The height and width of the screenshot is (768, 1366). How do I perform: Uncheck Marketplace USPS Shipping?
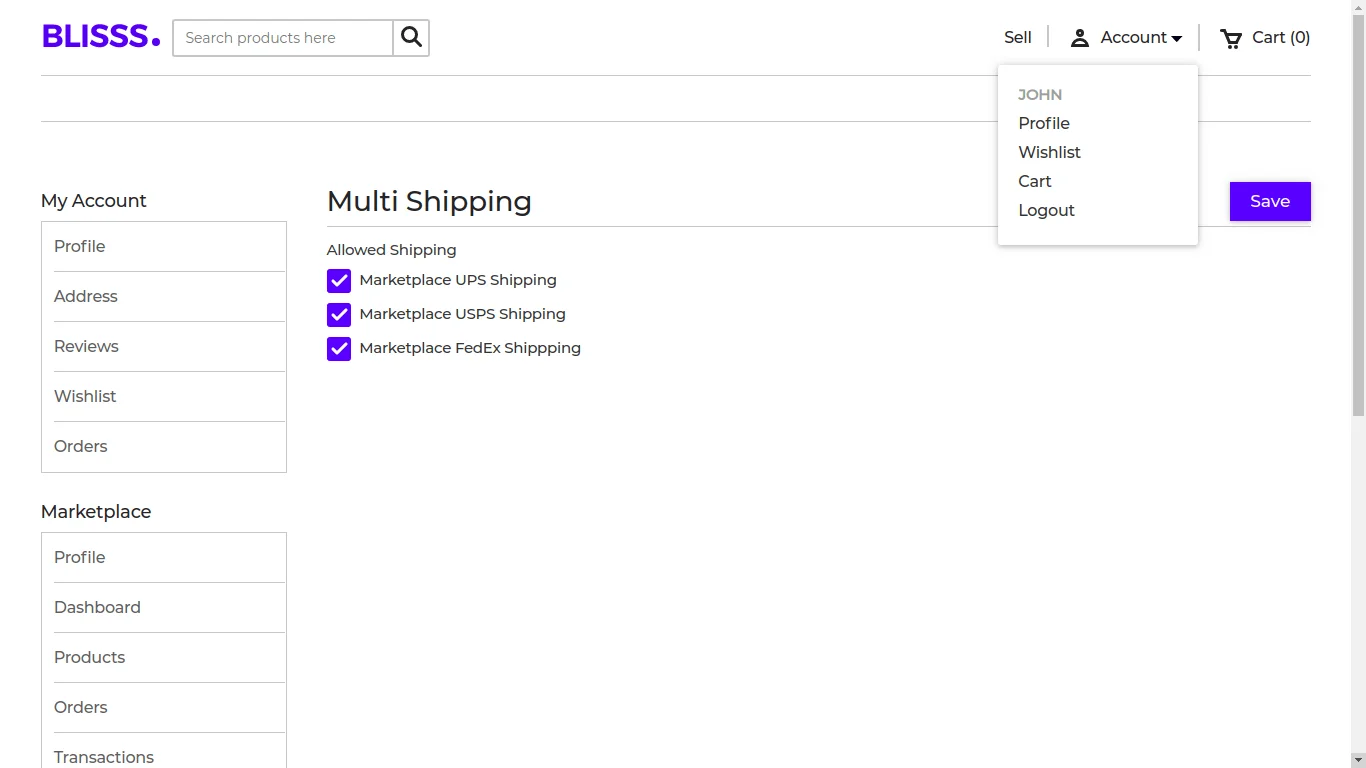[x=339, y=315]
